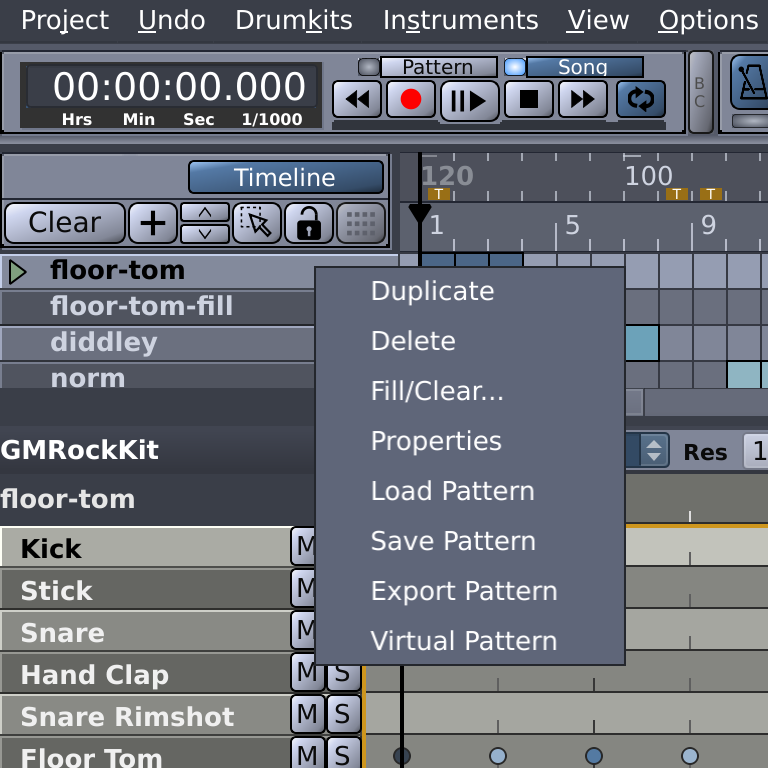
Task: Open the Project menu
Action: pos(65,21)
